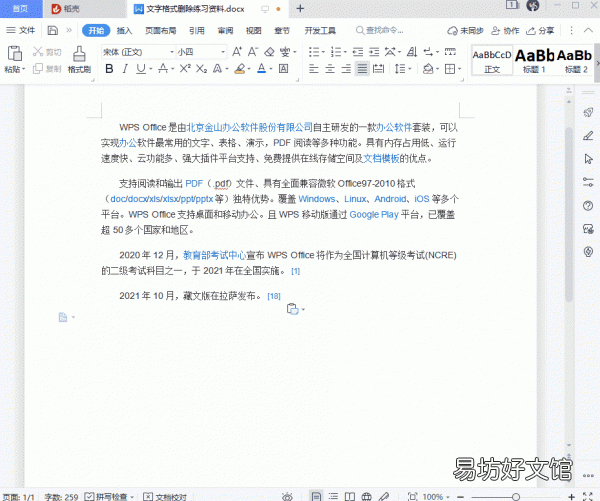Click the 分享 share button
600x501 pixels.
pyautogui.click(x=540, y=31)
